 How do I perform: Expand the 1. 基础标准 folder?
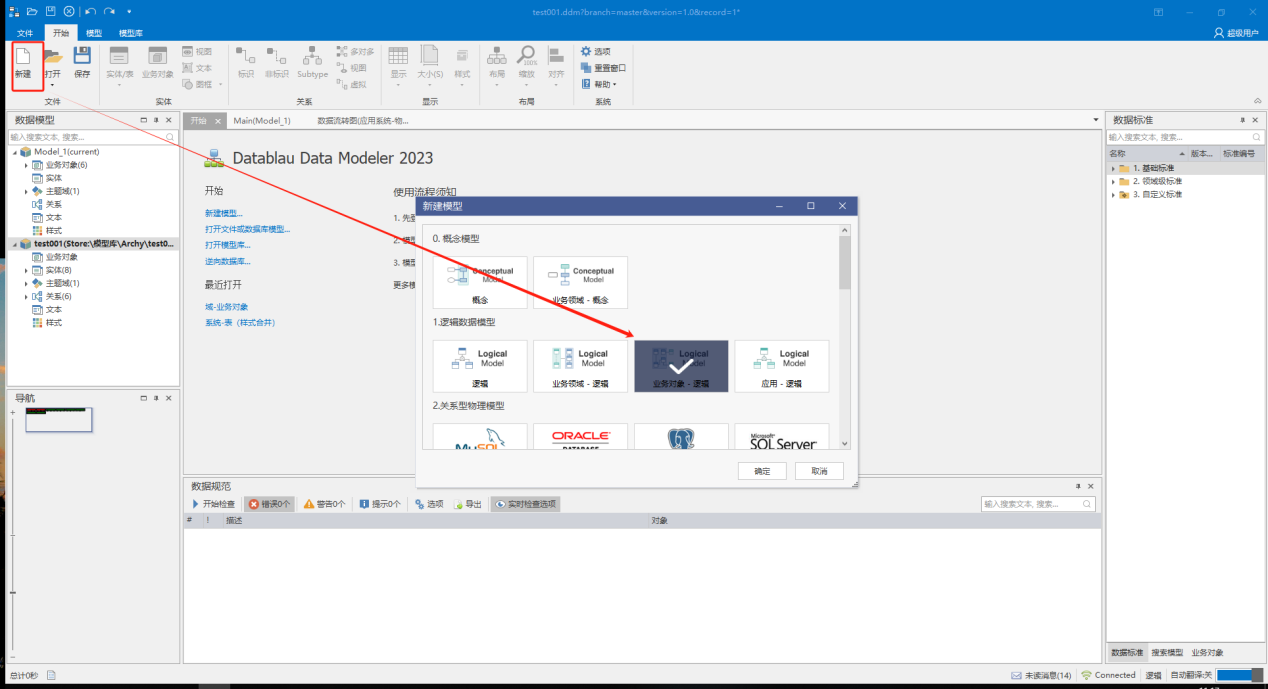1113,168
